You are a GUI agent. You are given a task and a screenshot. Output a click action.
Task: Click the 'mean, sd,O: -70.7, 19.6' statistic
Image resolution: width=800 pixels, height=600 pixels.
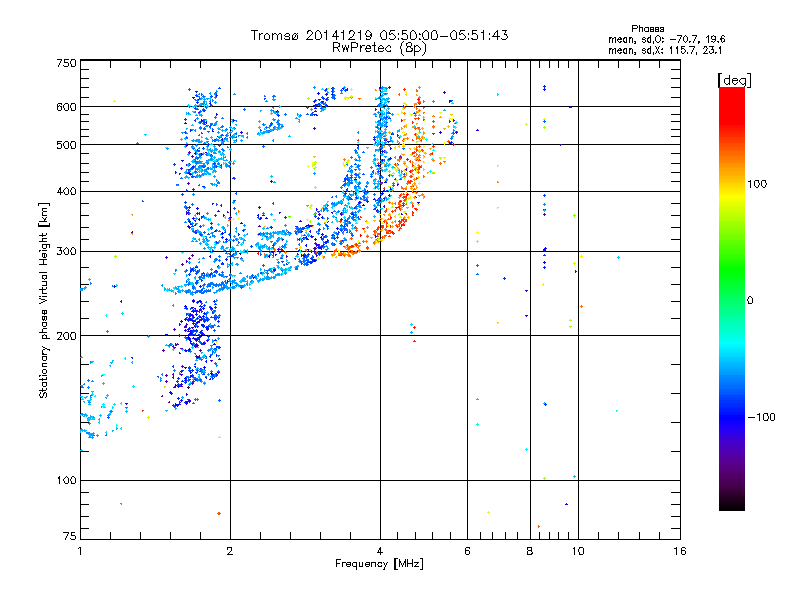pos(666,39)
